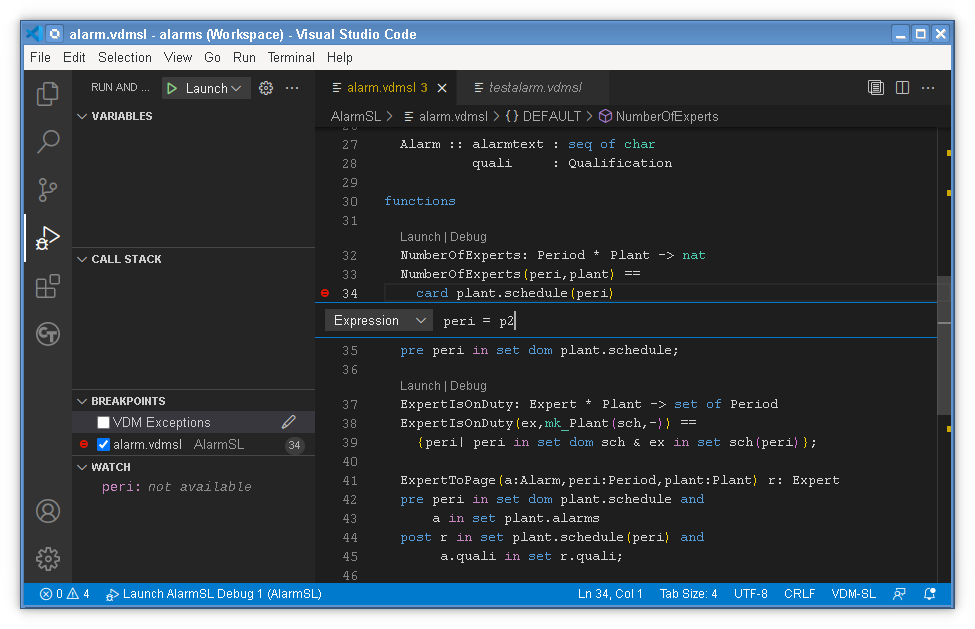This screenshot has width=975, height=629.
Task: Click the Split Editor Right icon
Action: [x=902, y=88]
